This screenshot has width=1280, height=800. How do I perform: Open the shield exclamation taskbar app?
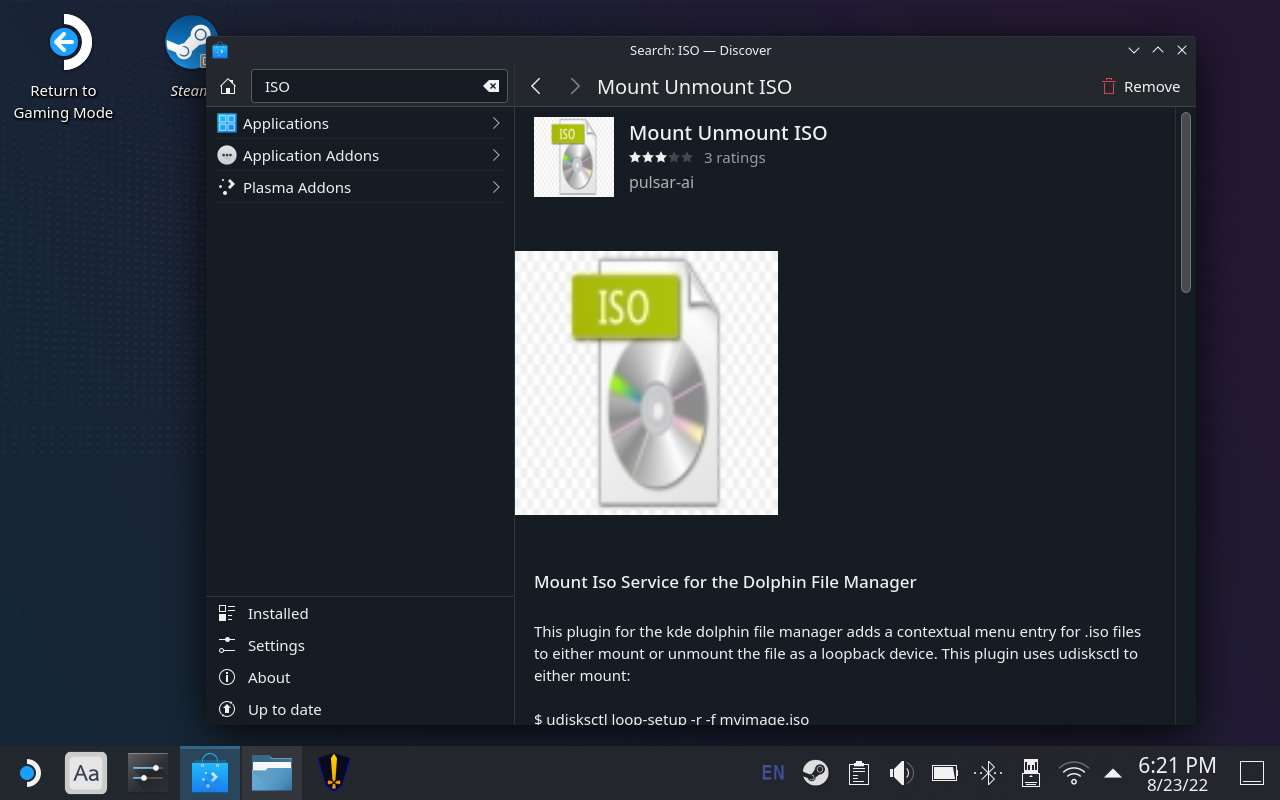[x=333, y=773]
